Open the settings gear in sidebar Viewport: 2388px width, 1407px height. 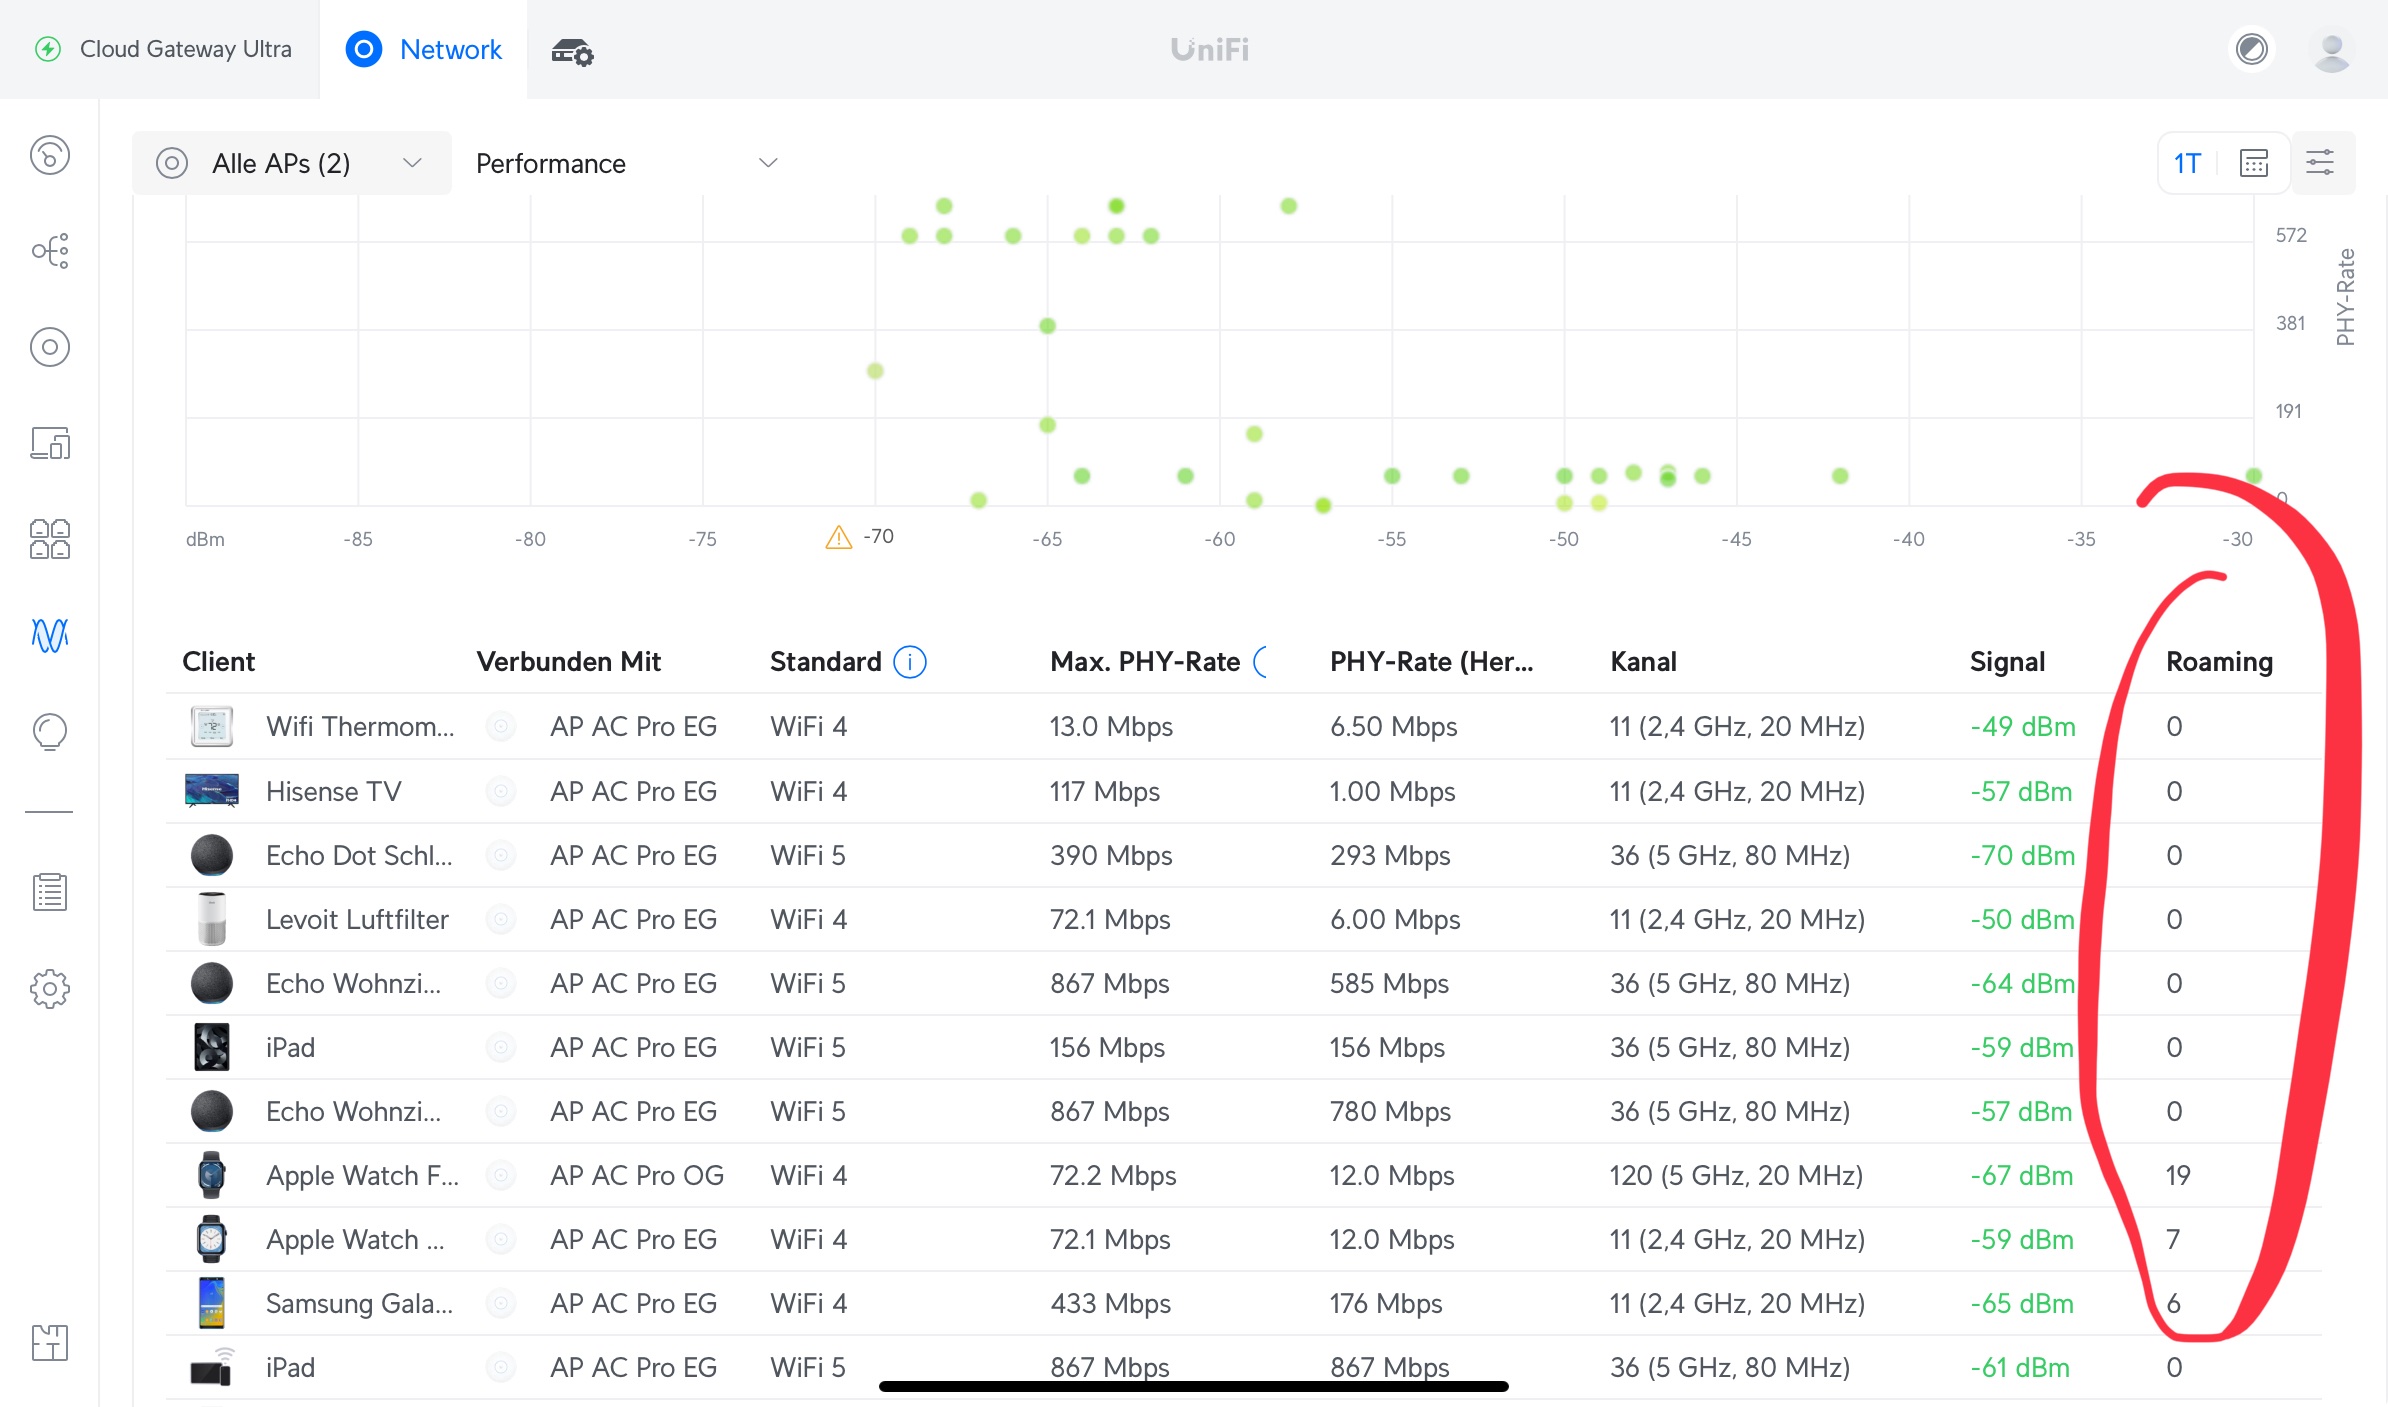point(49,989)
